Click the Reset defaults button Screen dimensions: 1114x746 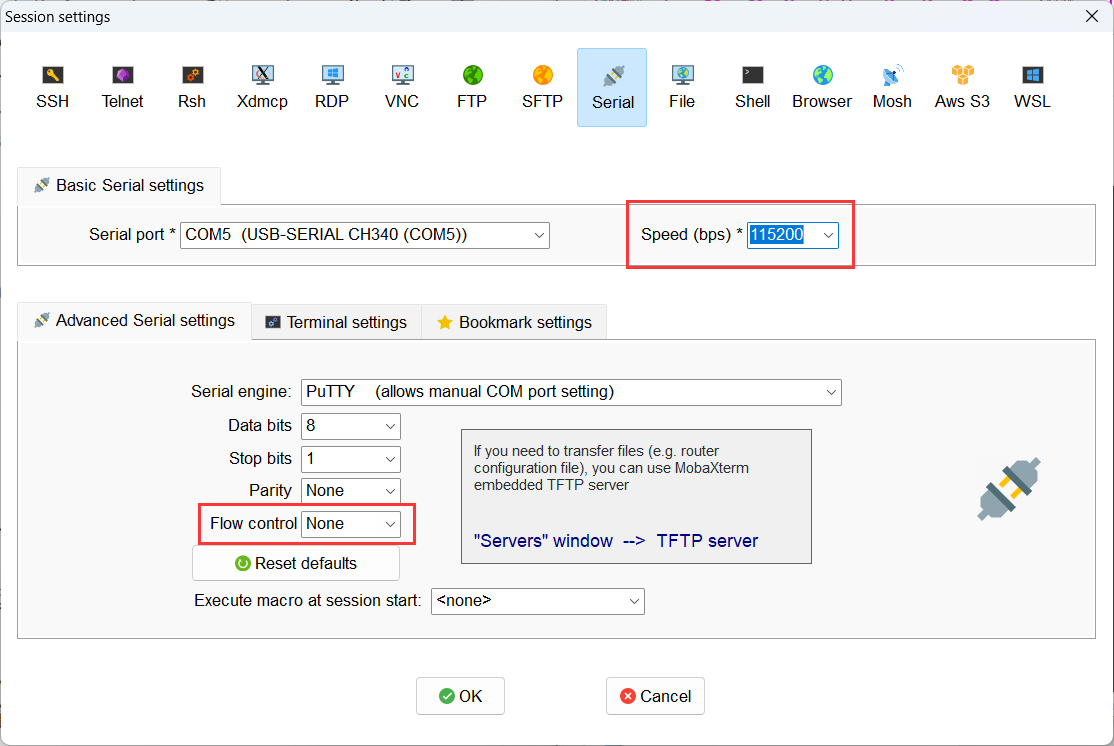pos(295,563)
